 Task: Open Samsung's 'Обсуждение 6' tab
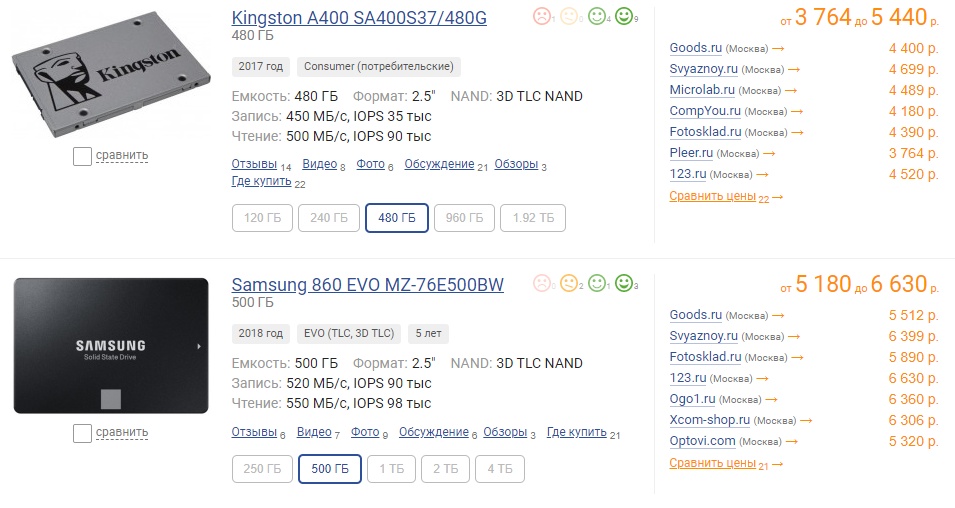coord(433,432)
